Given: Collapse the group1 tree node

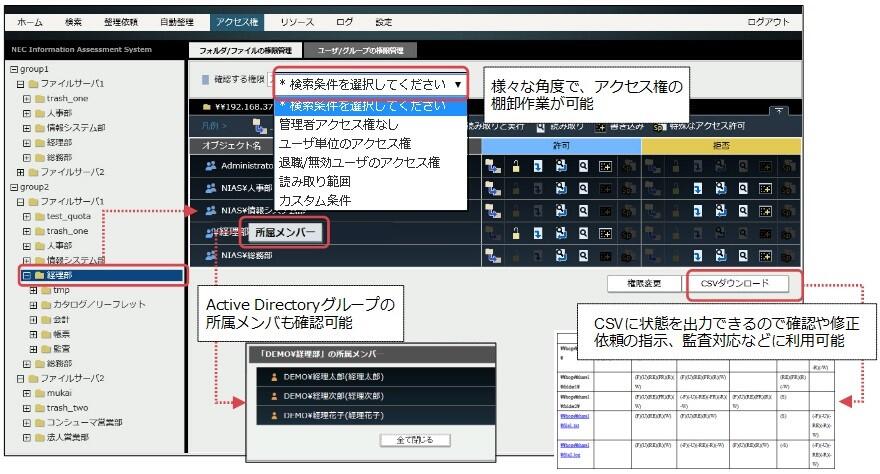Looking at the screenshot, I should [x=14, y=70].
